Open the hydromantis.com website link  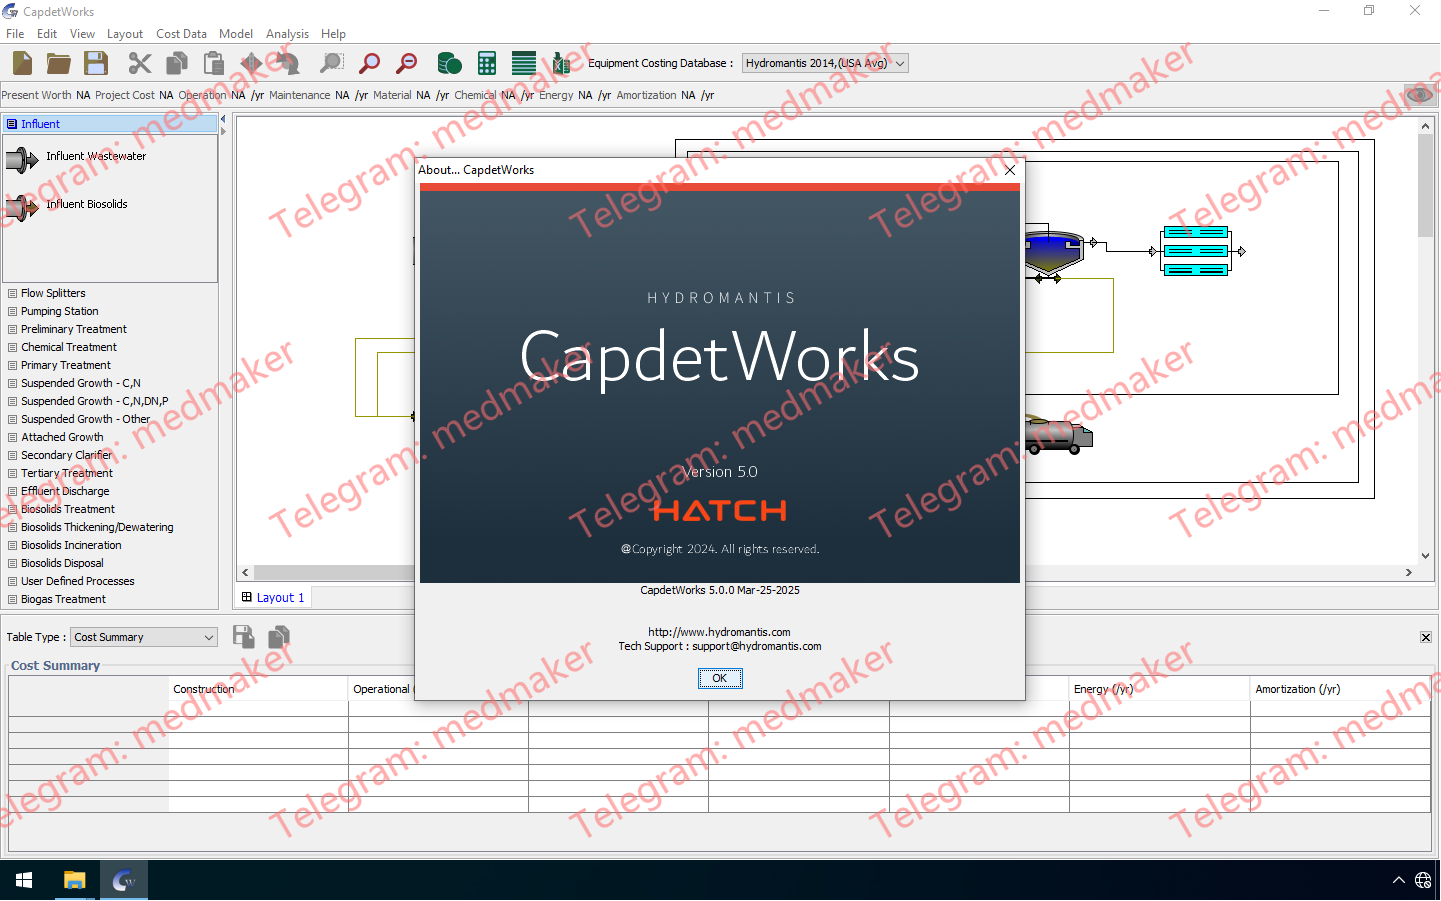point(719,631)
